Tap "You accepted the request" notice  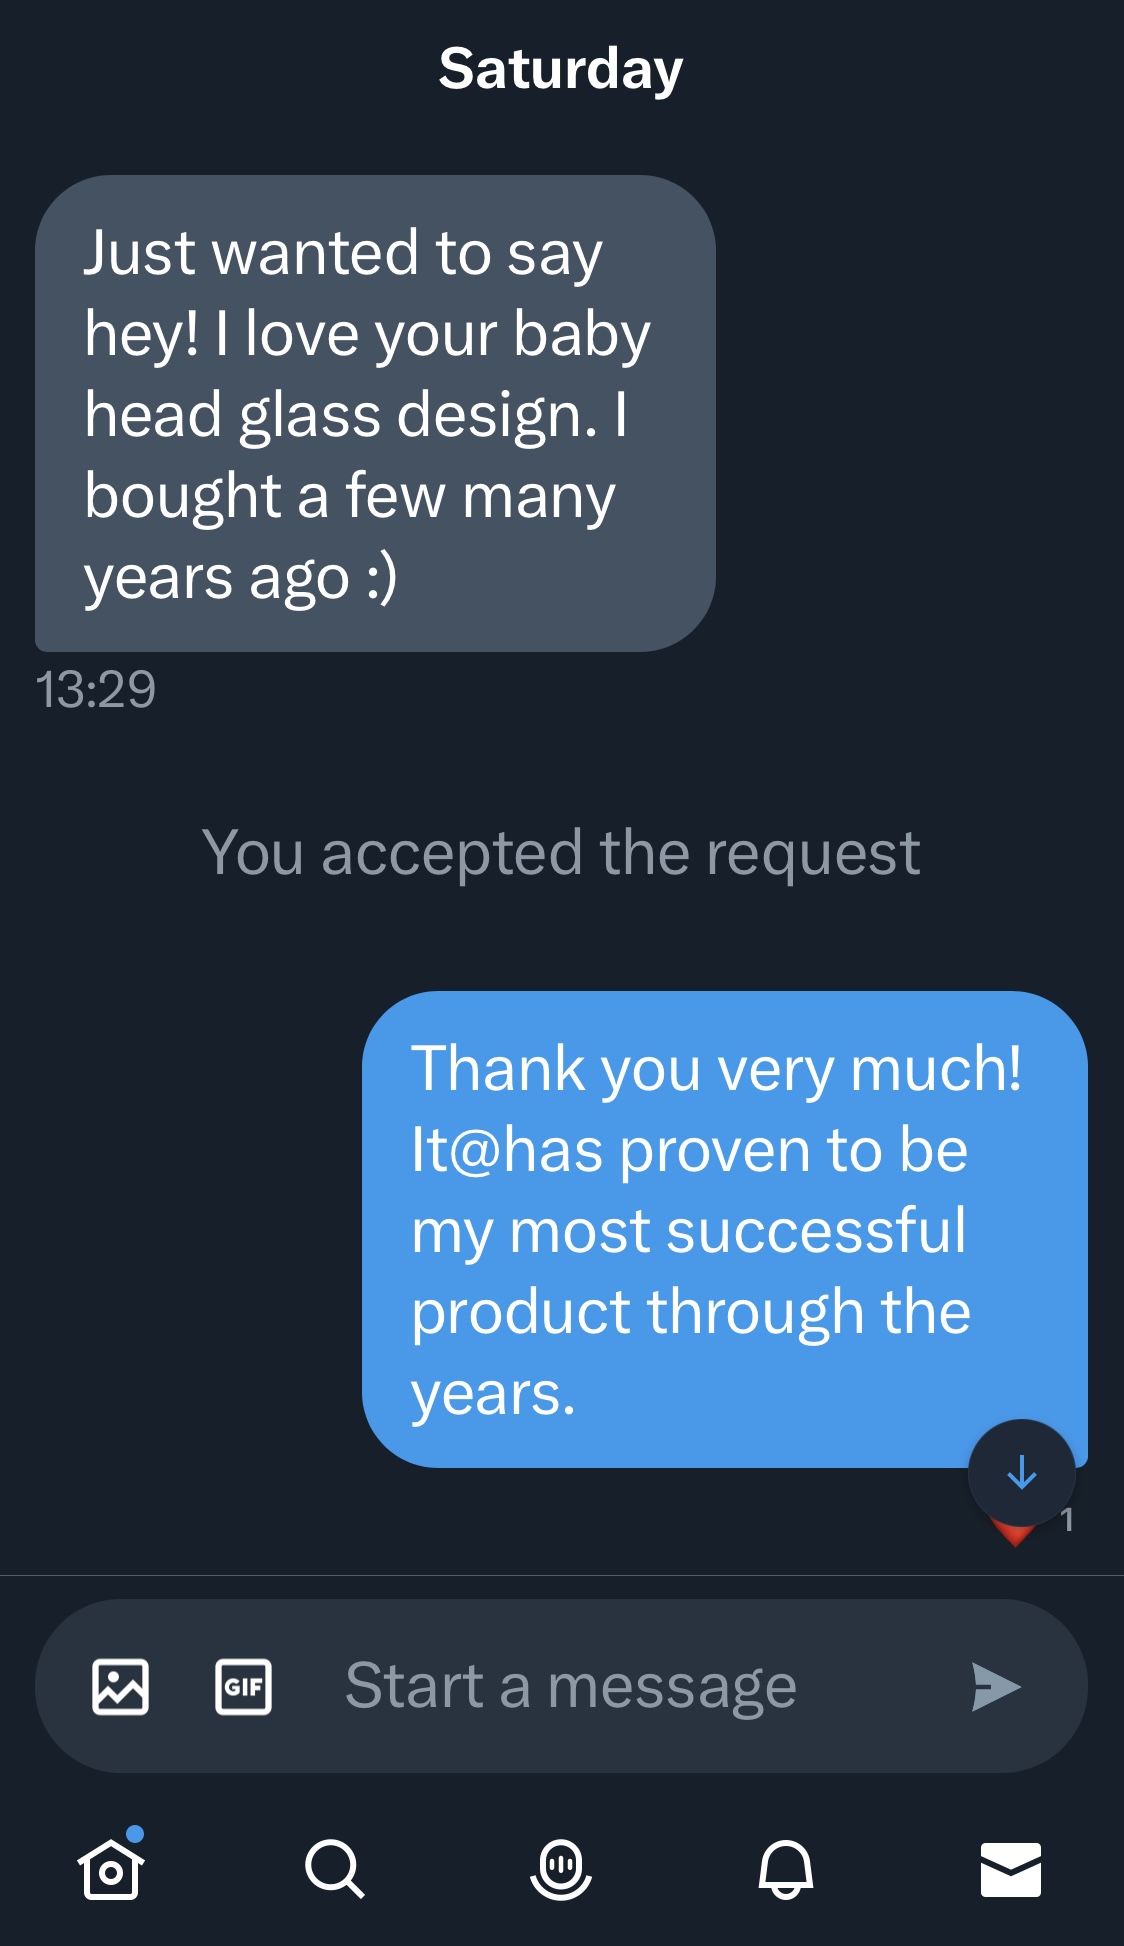[561, 853]
